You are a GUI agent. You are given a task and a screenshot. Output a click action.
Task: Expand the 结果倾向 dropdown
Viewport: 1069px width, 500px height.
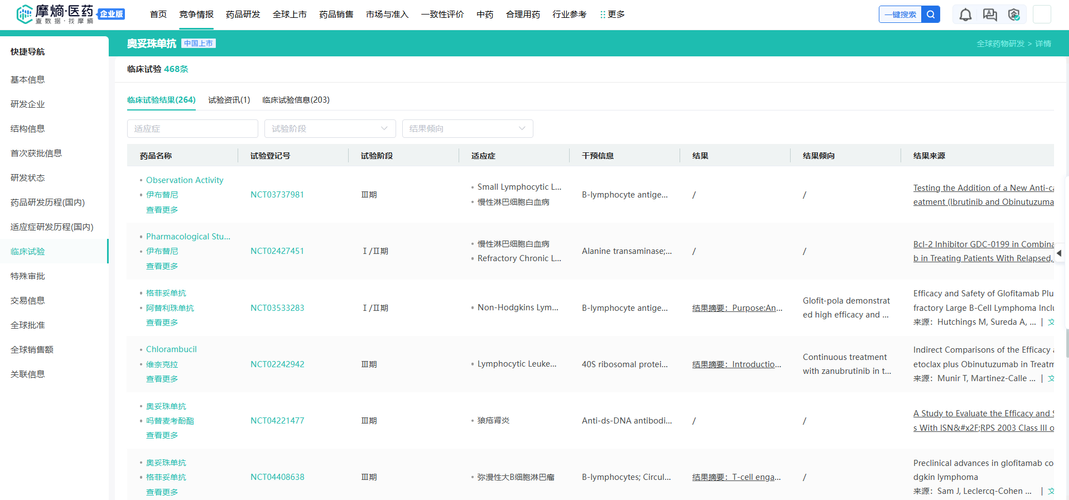click(x=467, y=129)
